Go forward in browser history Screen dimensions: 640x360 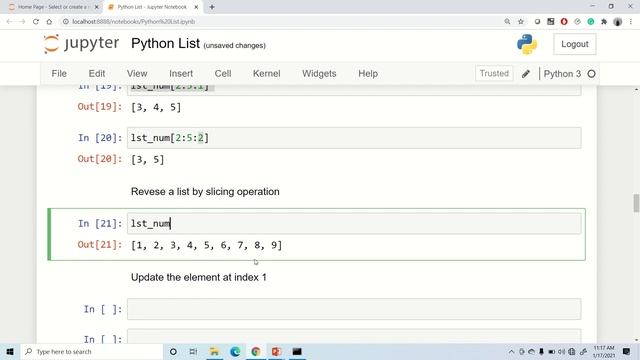(22, 22)
